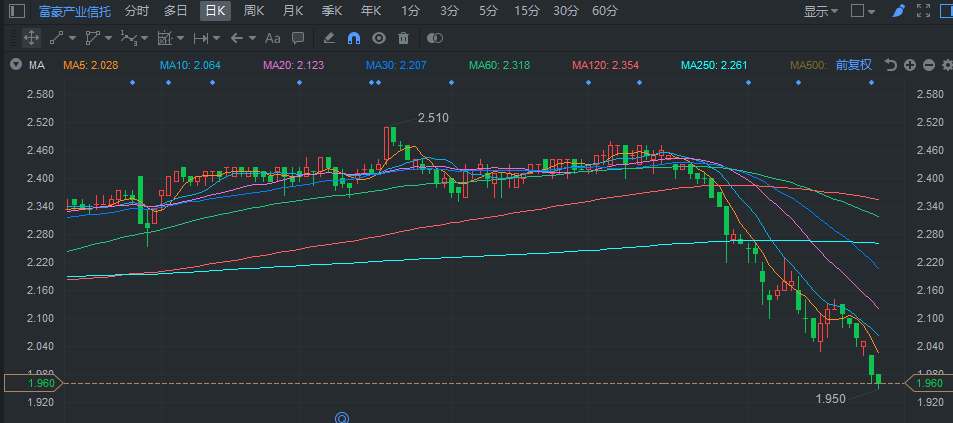Switch to the 周K weekly chart tab
The image size is (953, 423).
click(254, 11)
